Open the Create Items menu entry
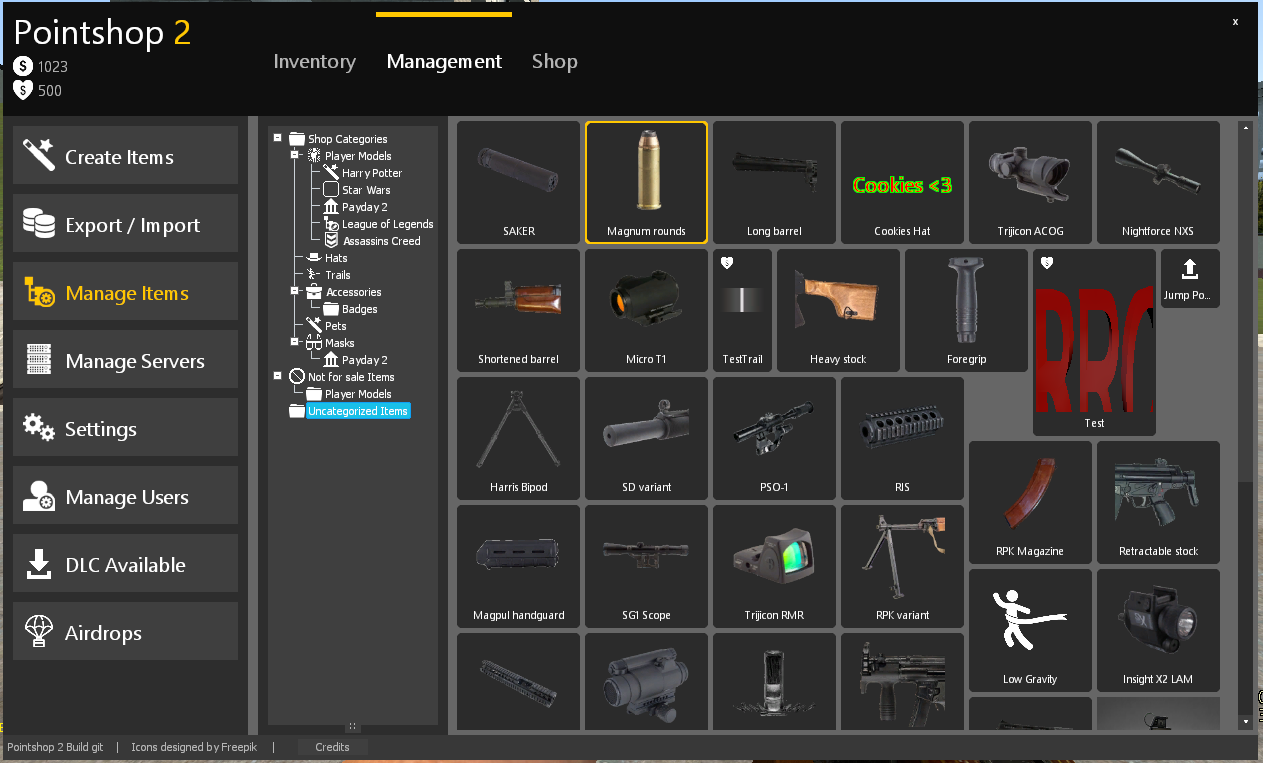1263x763 pixels. [x=126, y=155]
